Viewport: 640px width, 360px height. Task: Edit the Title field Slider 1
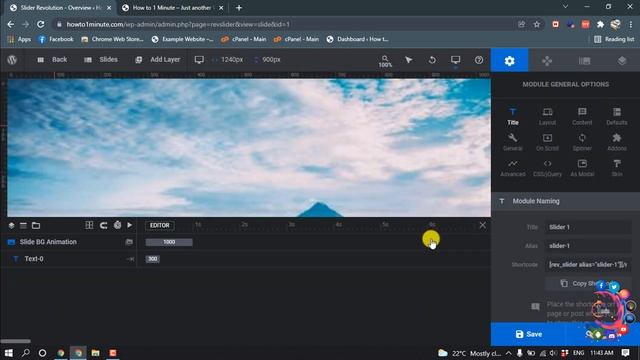(588, 227)
